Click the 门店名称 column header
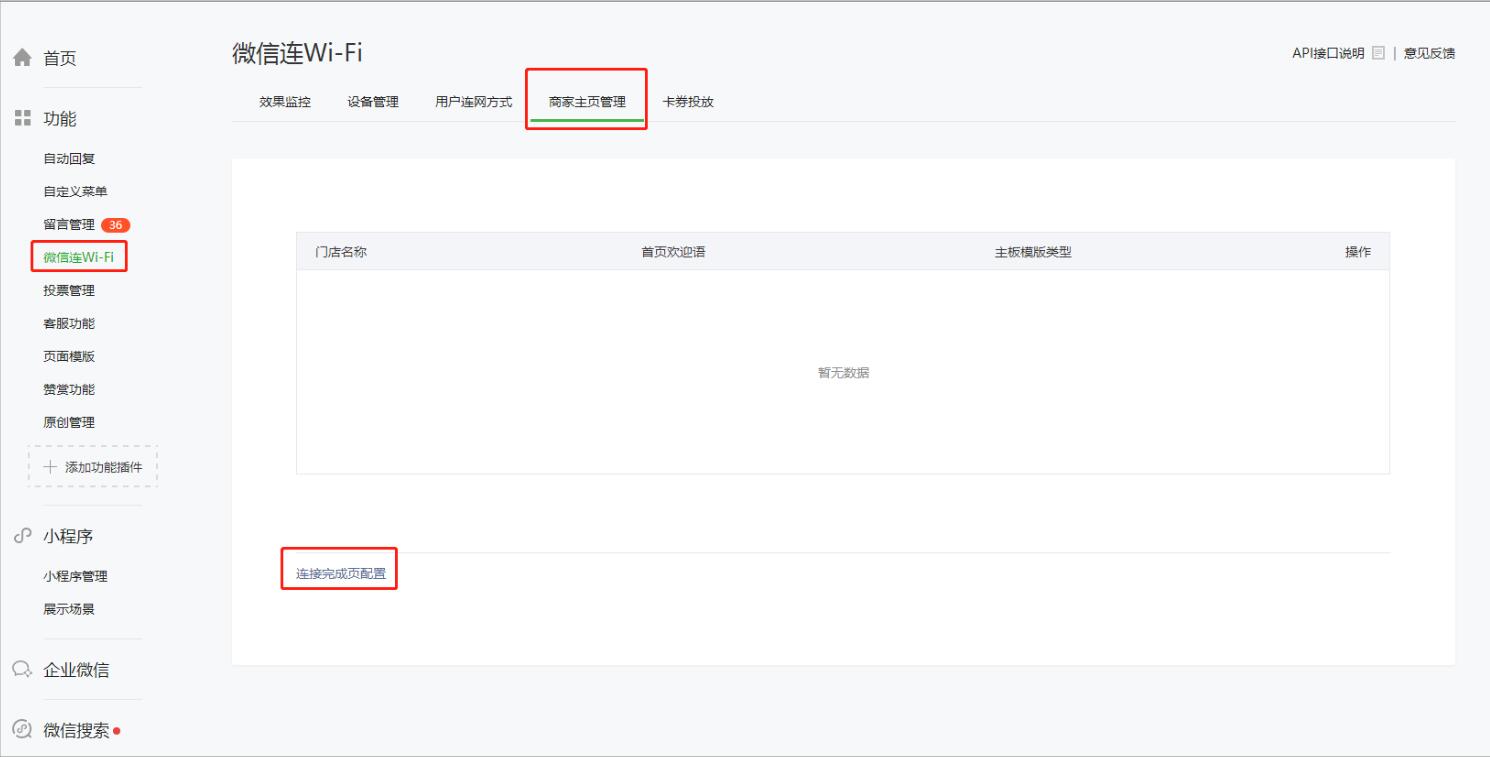 (x=341, y=252)
